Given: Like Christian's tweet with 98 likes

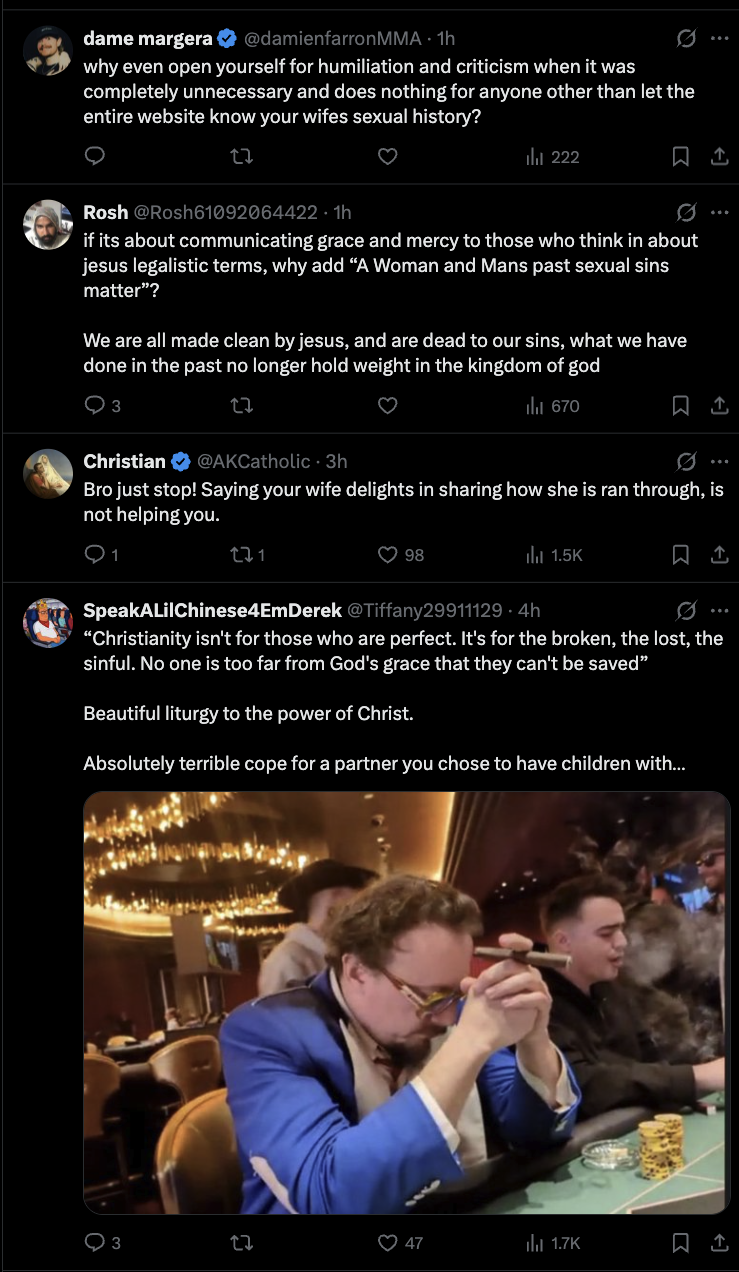Looking at the screenshot, I should pos(388,554).
